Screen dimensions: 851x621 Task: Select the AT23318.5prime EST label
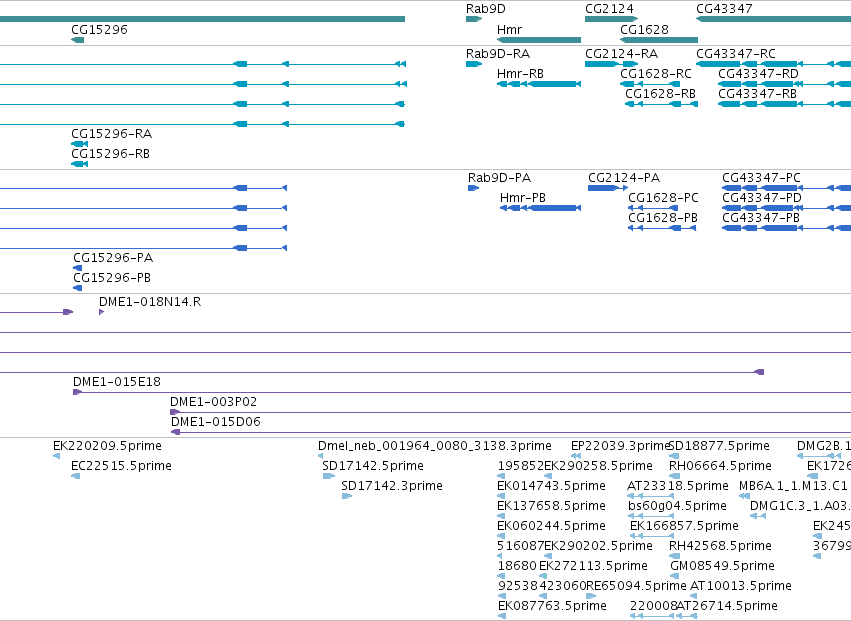click(677, 486)
